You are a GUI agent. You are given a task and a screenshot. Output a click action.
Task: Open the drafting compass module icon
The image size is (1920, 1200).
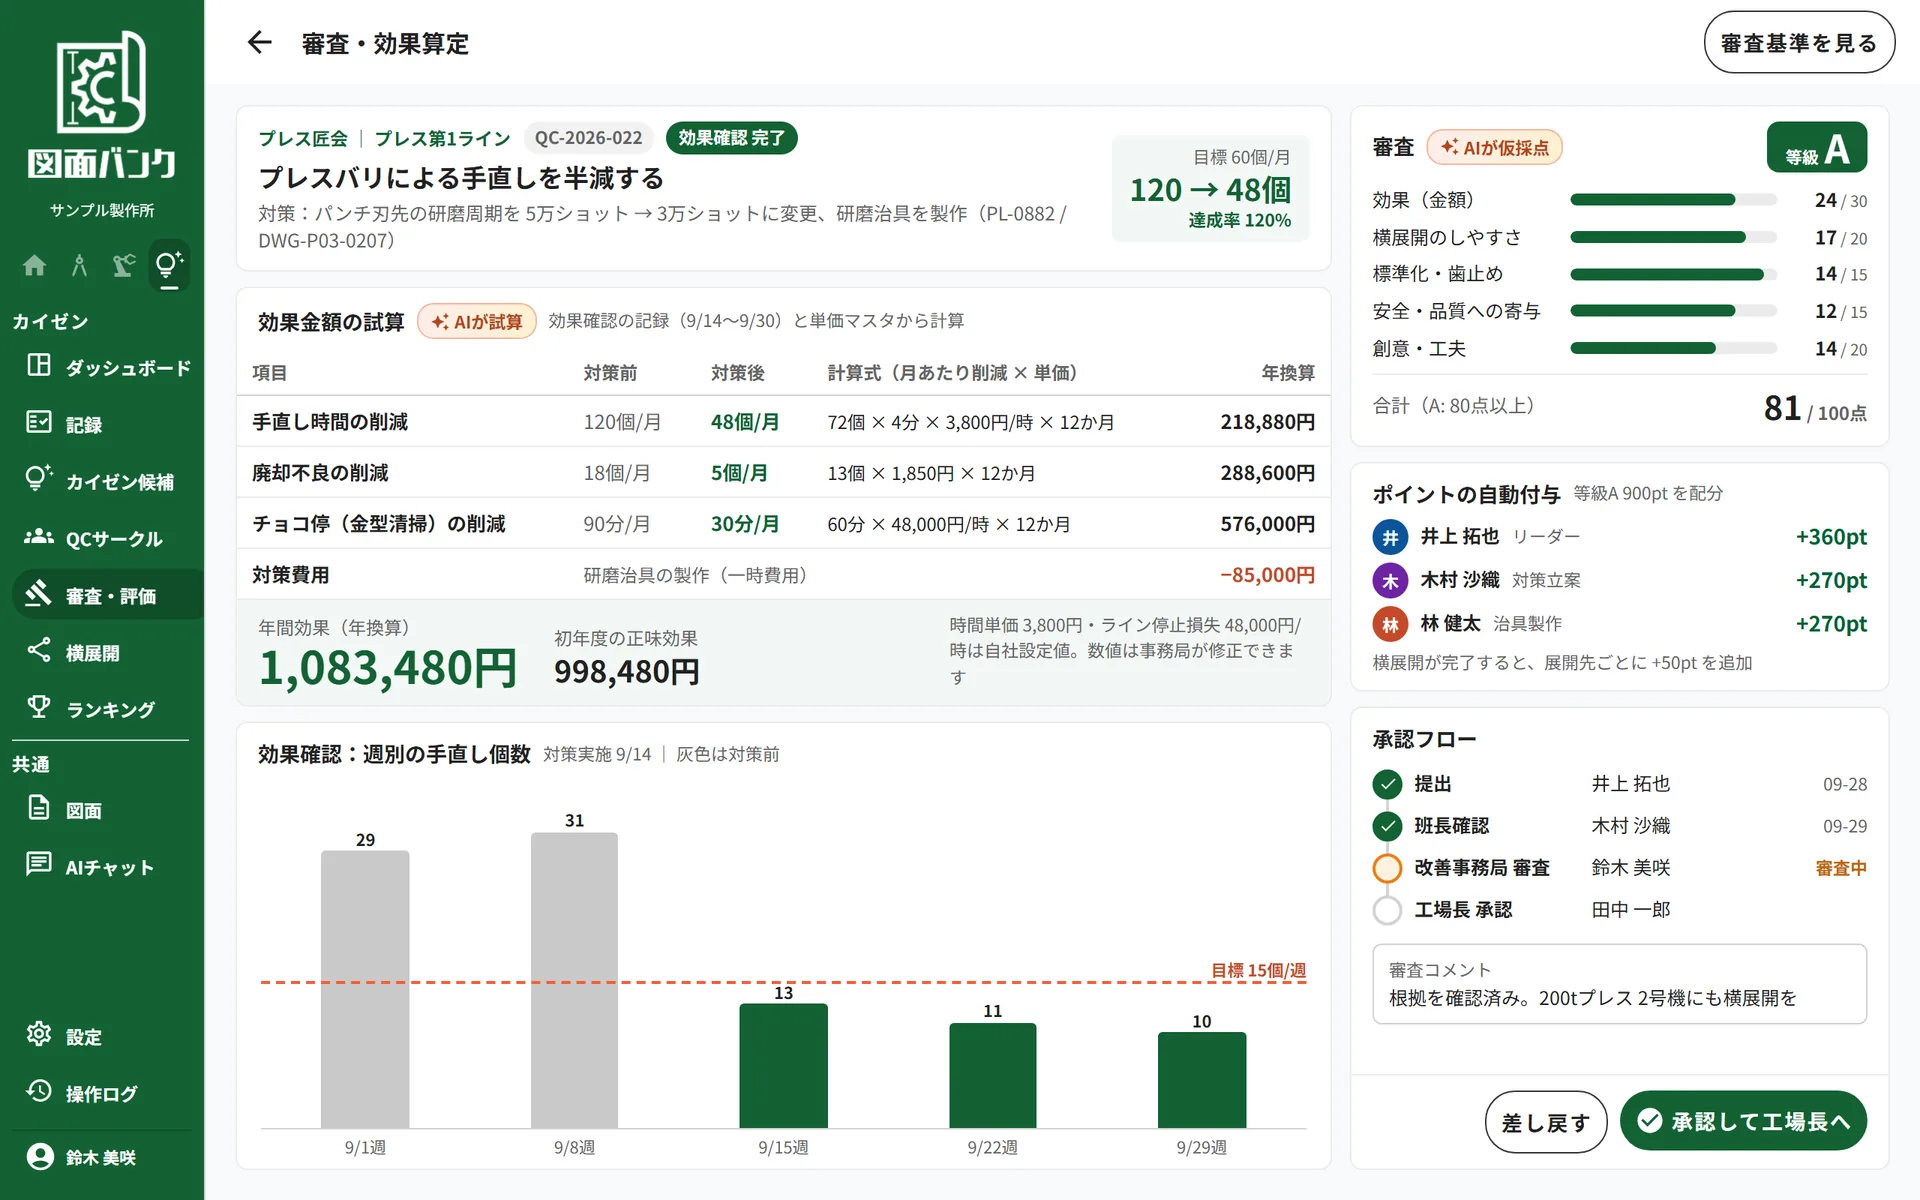pyautogui.click(x=79, y=265)
